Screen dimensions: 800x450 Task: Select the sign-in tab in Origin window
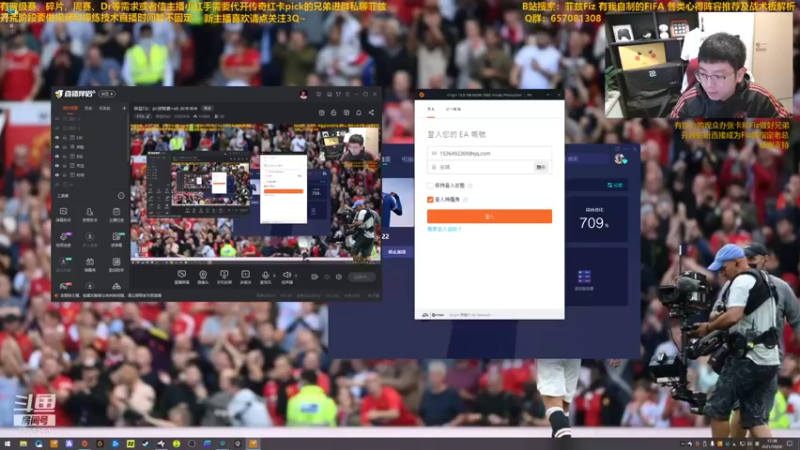click(x=431, y=109)
